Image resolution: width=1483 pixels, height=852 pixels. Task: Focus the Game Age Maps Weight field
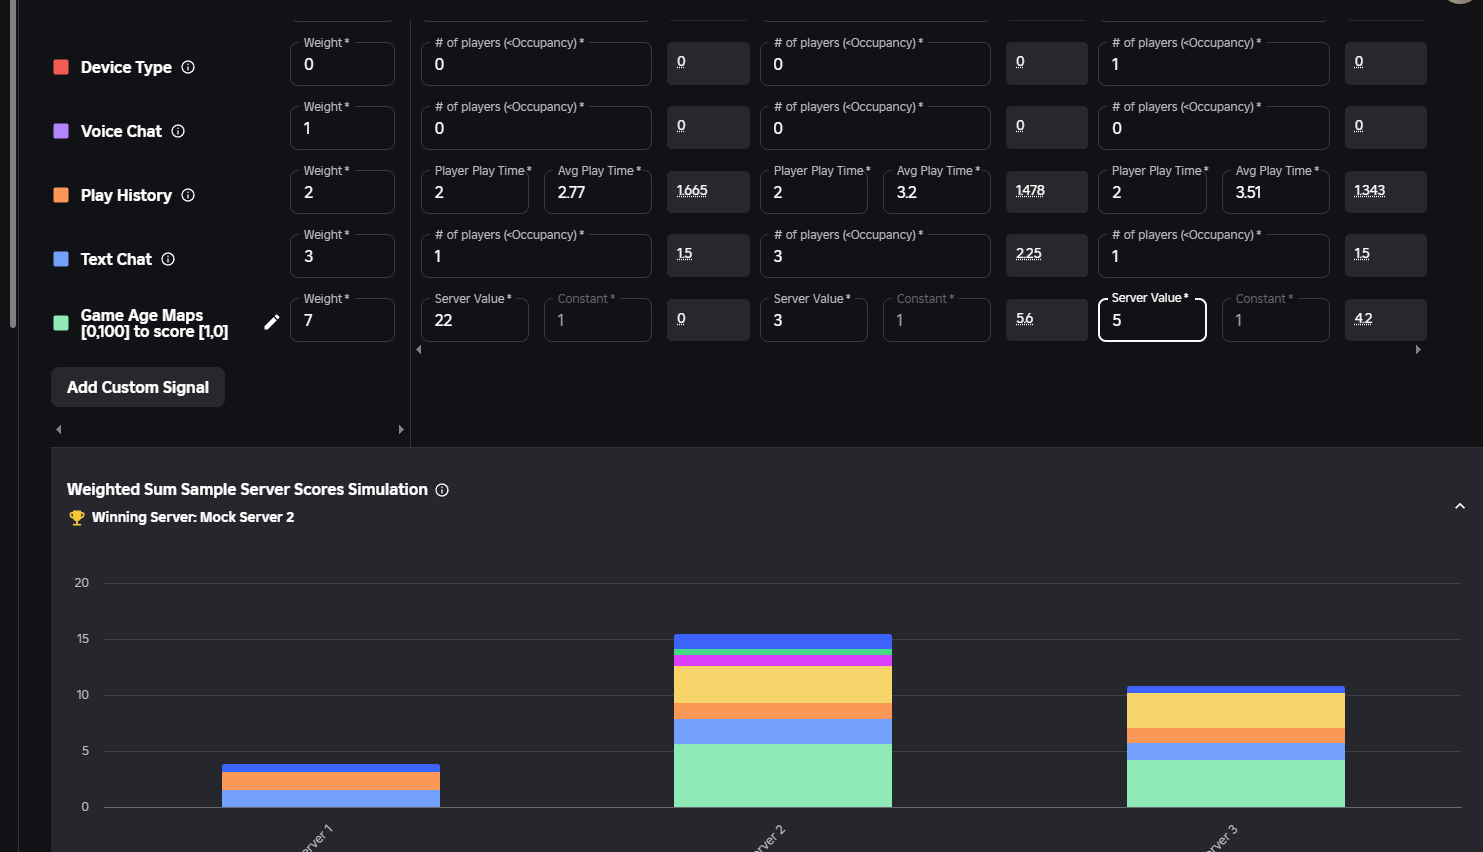click(x=342, y=320)
